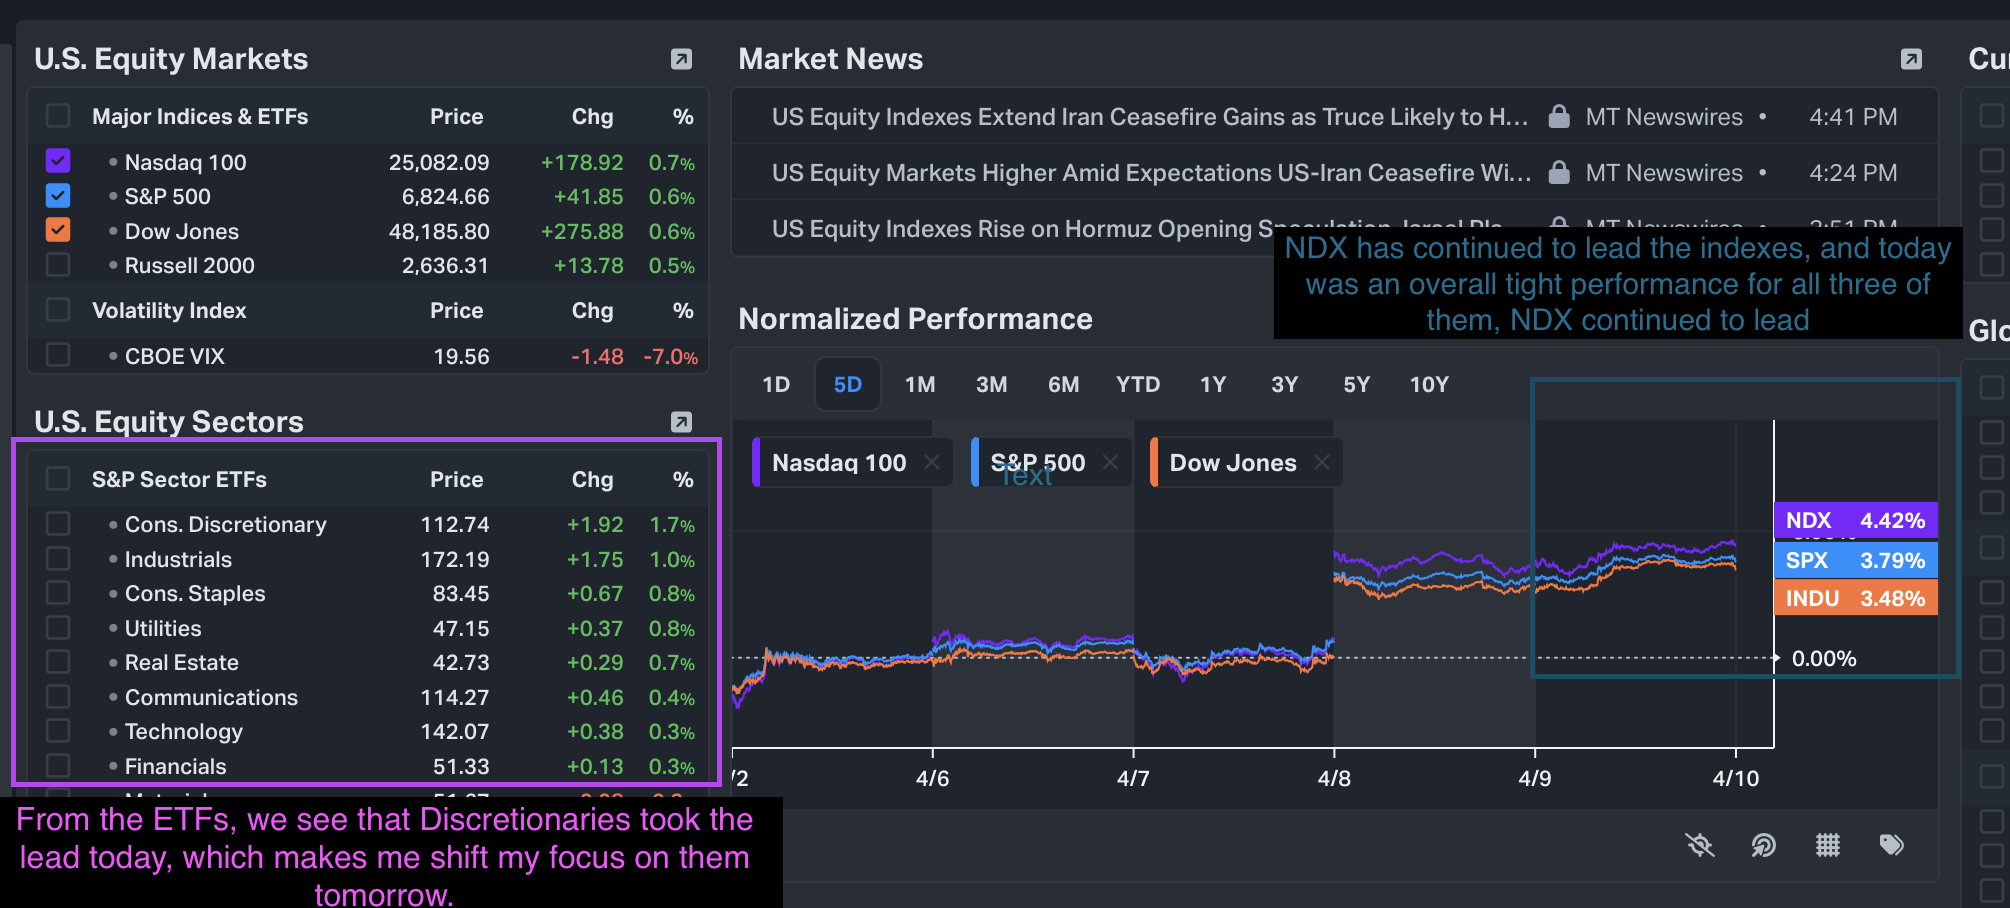Toggle the chart gridlines grid icon
The width and height of the screenshot is (2010, 908).
pyautogui.click(x=1827, y=845)
